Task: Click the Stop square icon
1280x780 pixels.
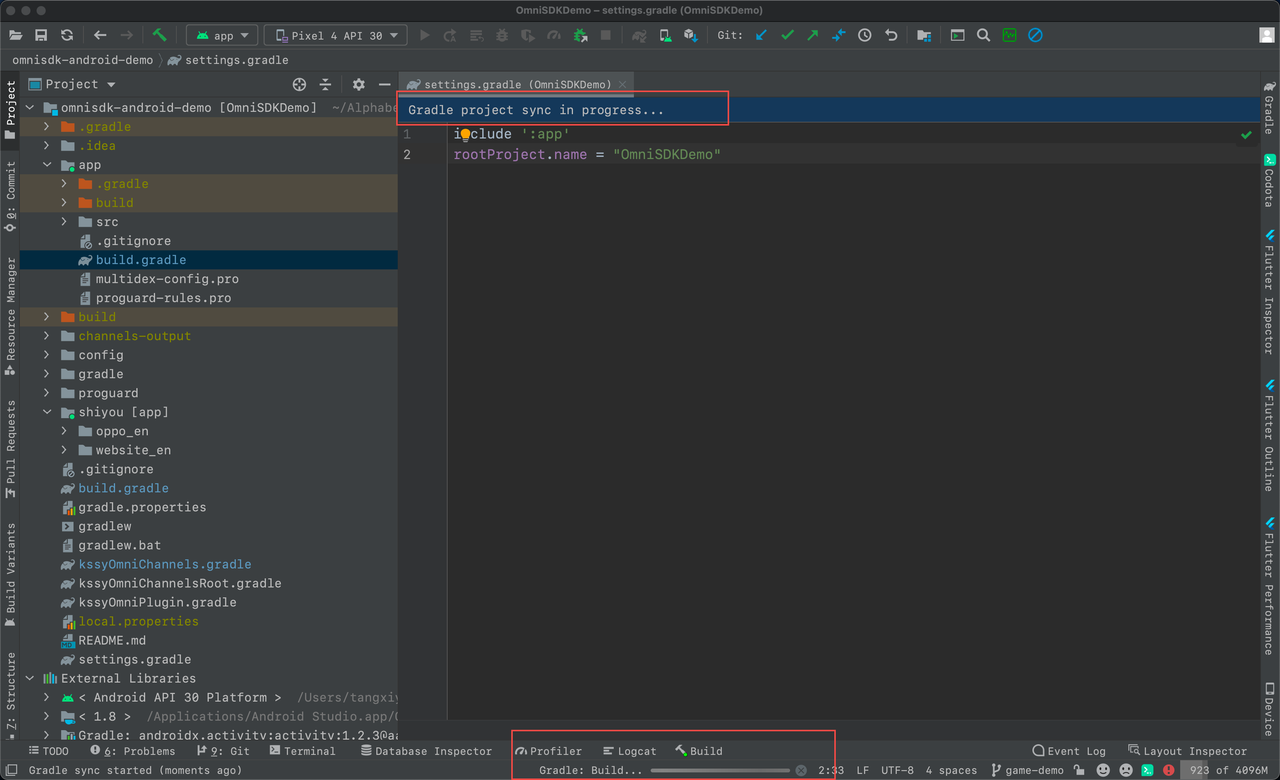Action: pyautogui.click(x=606, y=35)
